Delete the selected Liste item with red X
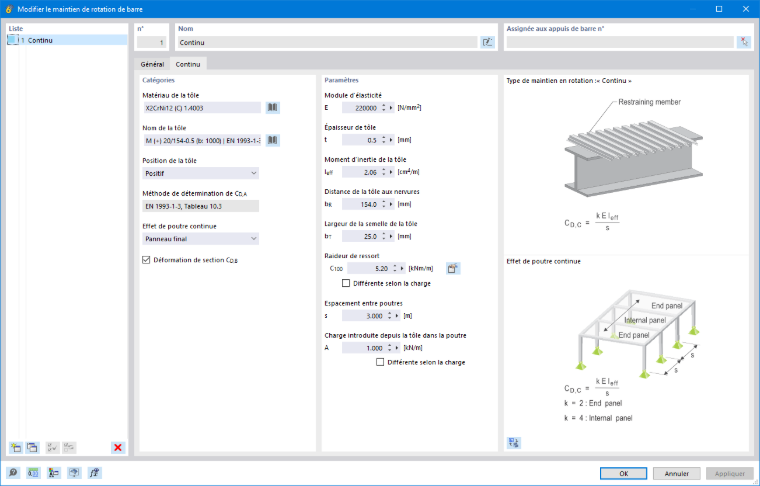The image size is (760, 486). 118,447
